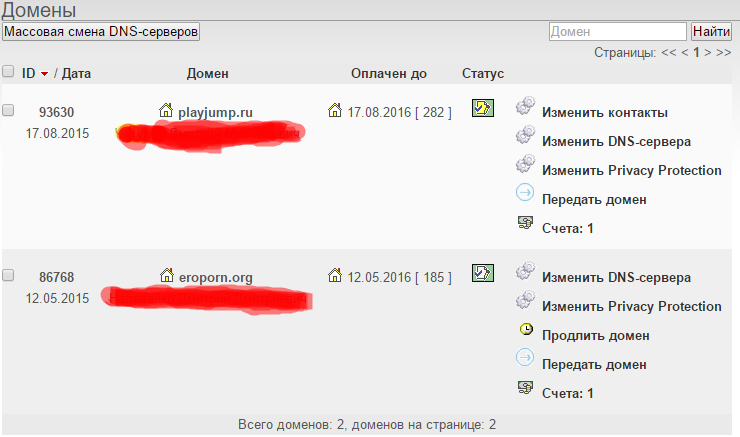This screenshot has height=437, width=740.
Task: Click the house icon beside playjump.ru
Action: [x=166, y=110]
